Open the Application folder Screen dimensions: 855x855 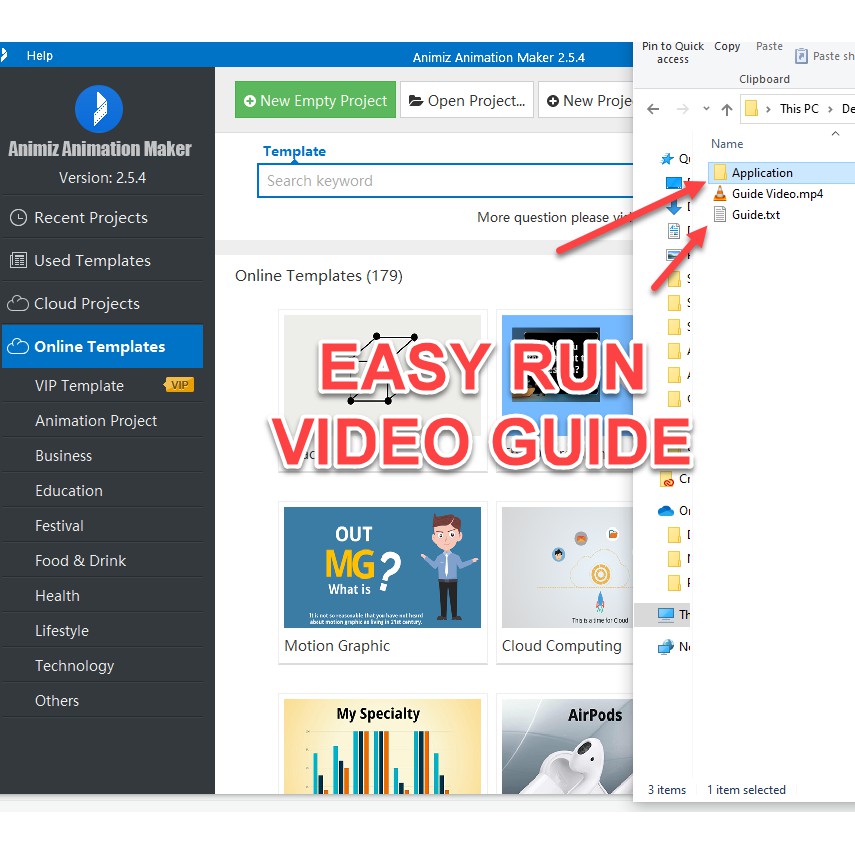pyautogui.click(x=761, y=173)
